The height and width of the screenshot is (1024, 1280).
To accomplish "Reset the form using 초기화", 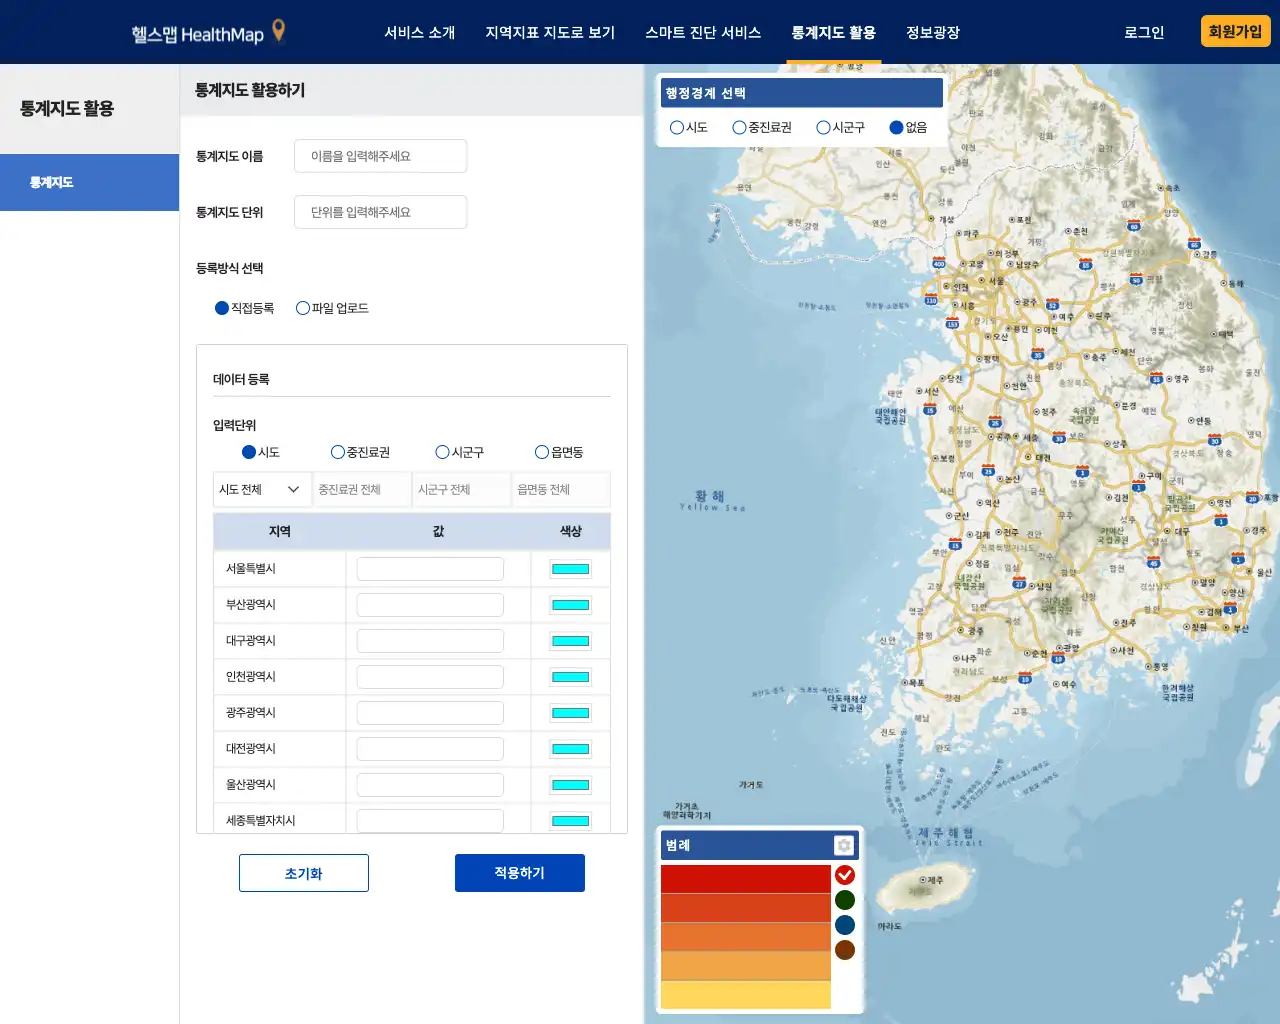I will coord(303,872).
